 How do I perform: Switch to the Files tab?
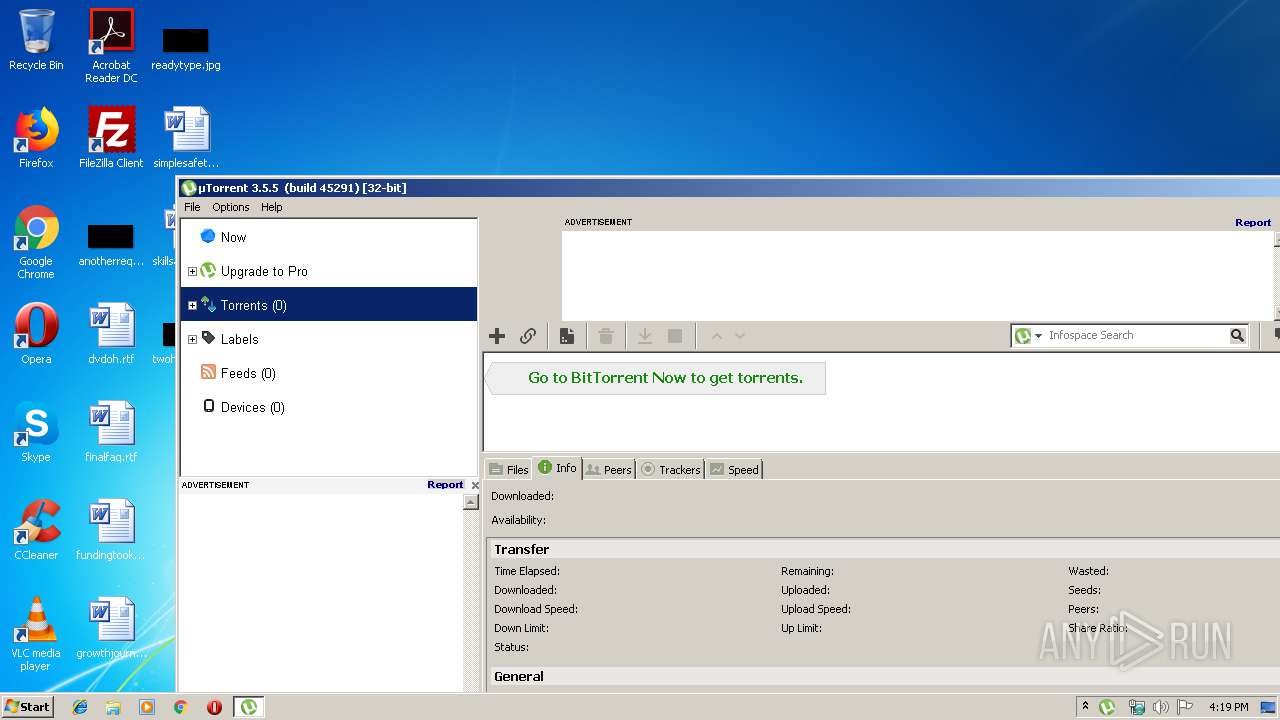click(508, 470)
